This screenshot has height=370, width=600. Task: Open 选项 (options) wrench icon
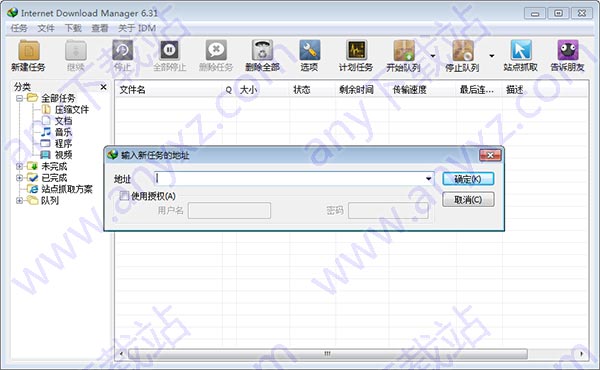tap(309, 50)
